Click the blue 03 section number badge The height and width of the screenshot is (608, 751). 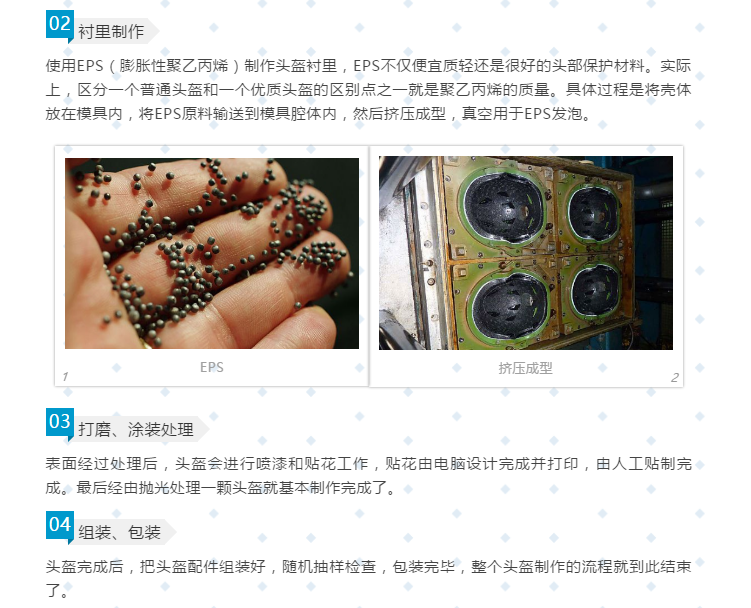60,422
